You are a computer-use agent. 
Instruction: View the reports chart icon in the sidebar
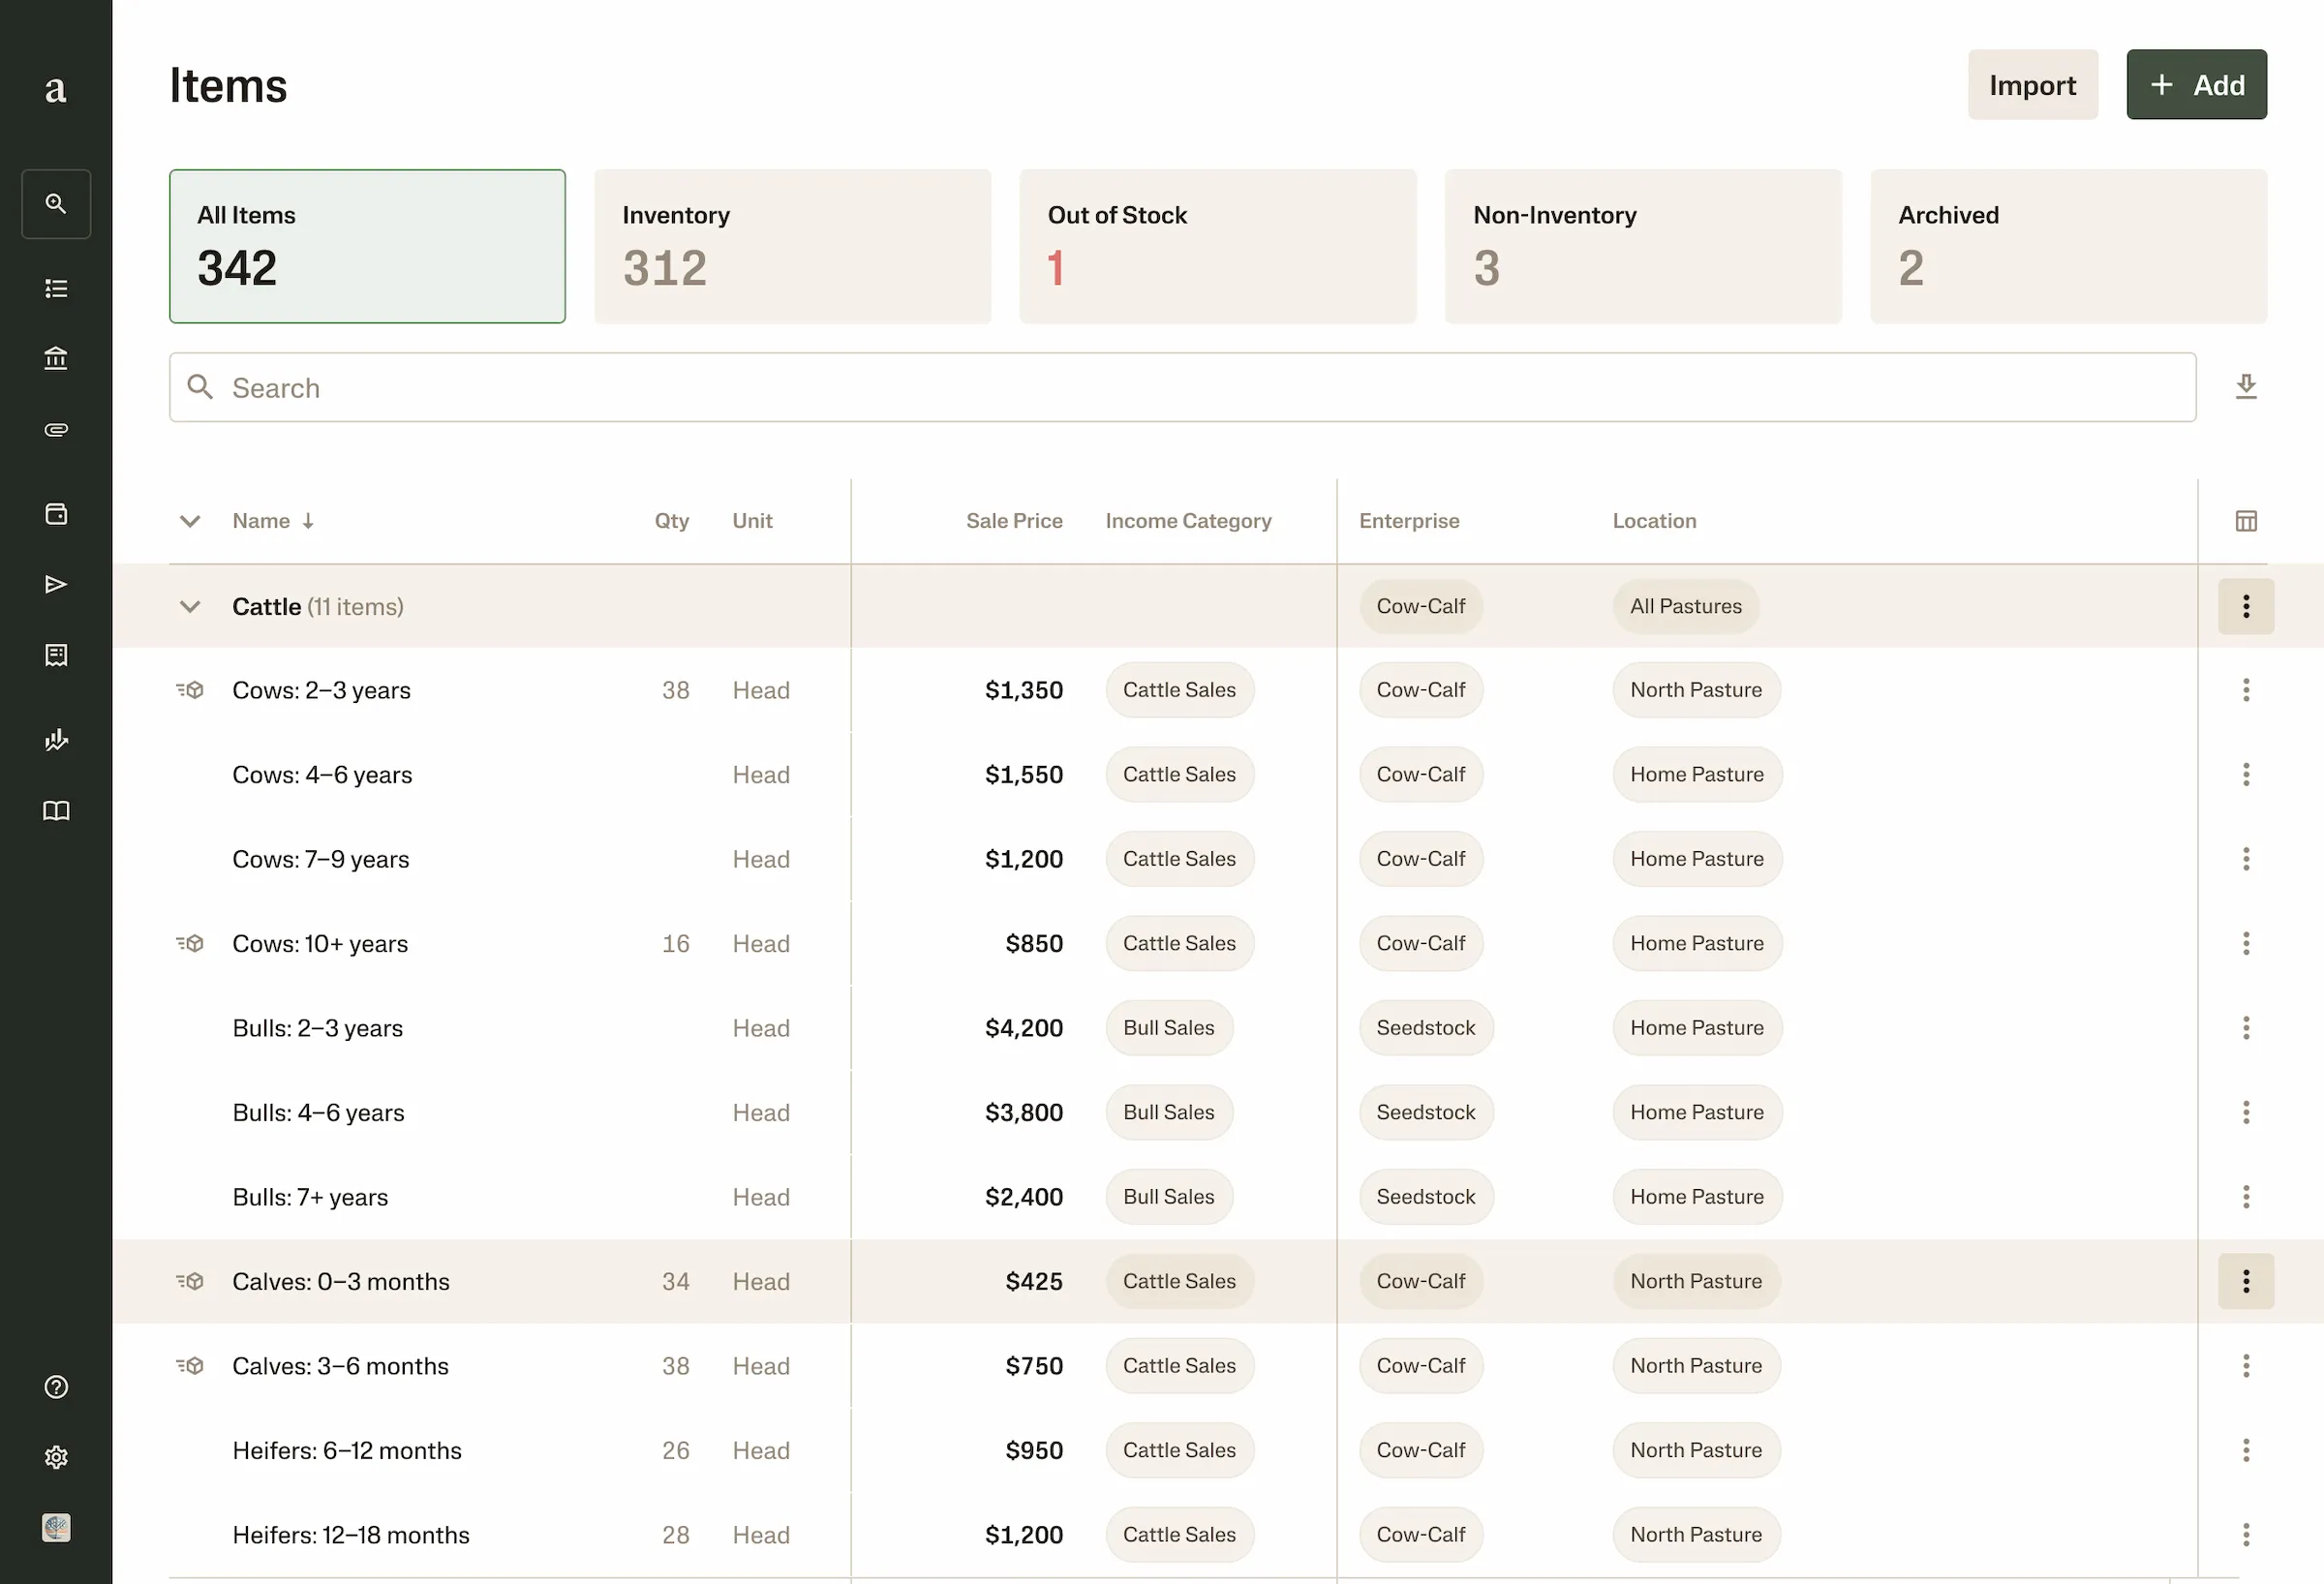[56, 740]
